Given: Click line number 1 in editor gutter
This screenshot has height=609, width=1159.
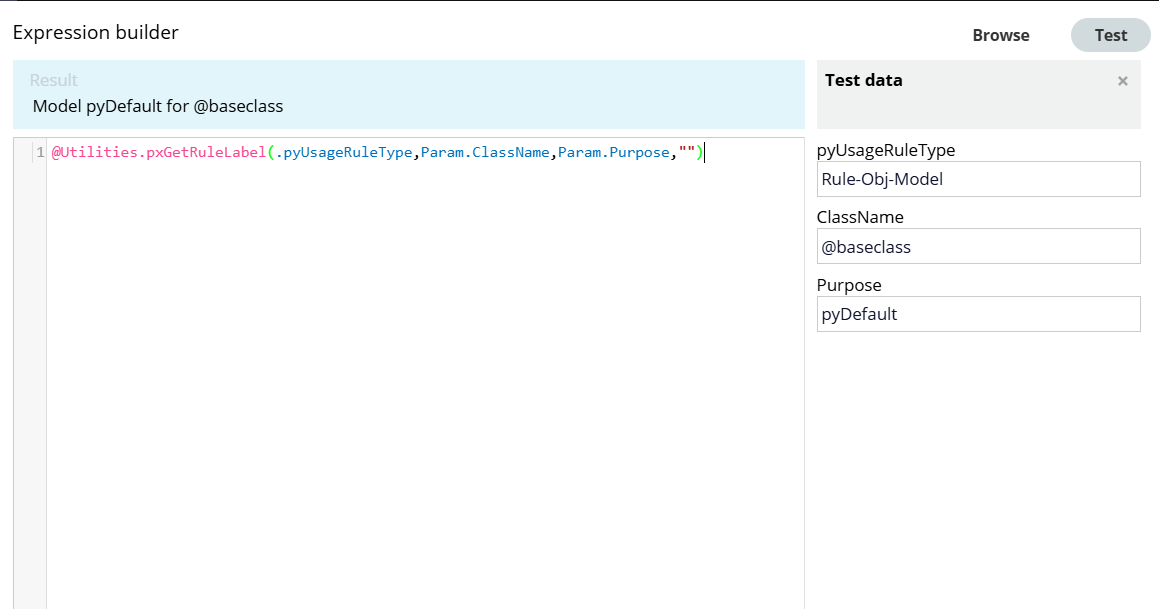Looking at the screenshot, I should [40, 153].
